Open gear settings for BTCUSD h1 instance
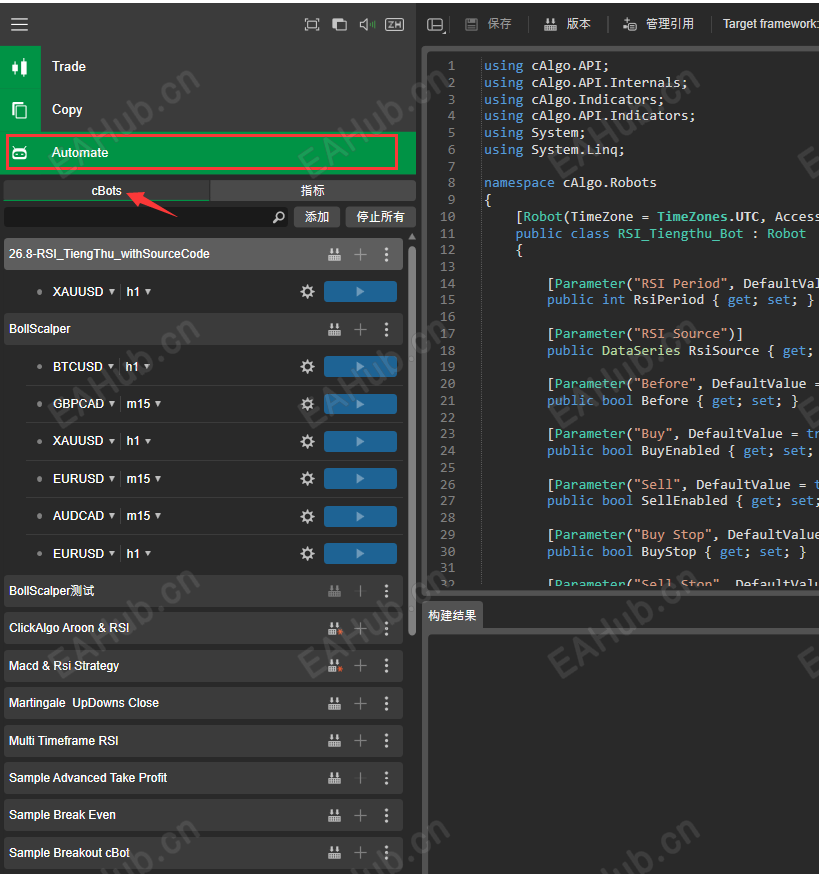 307,367
